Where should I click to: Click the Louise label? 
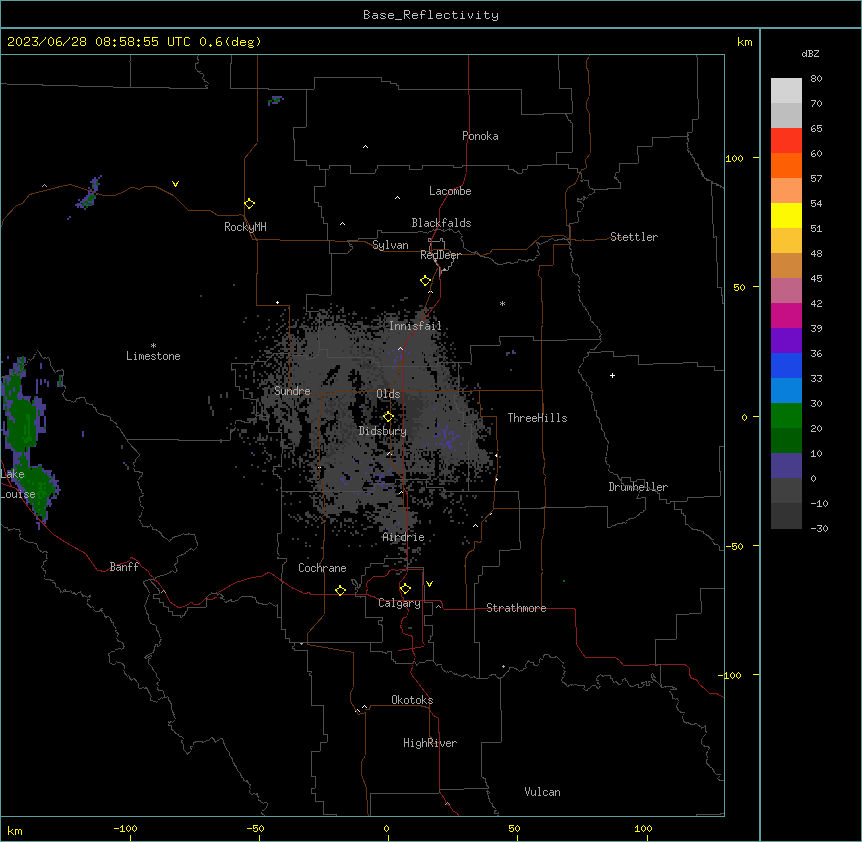18,494
